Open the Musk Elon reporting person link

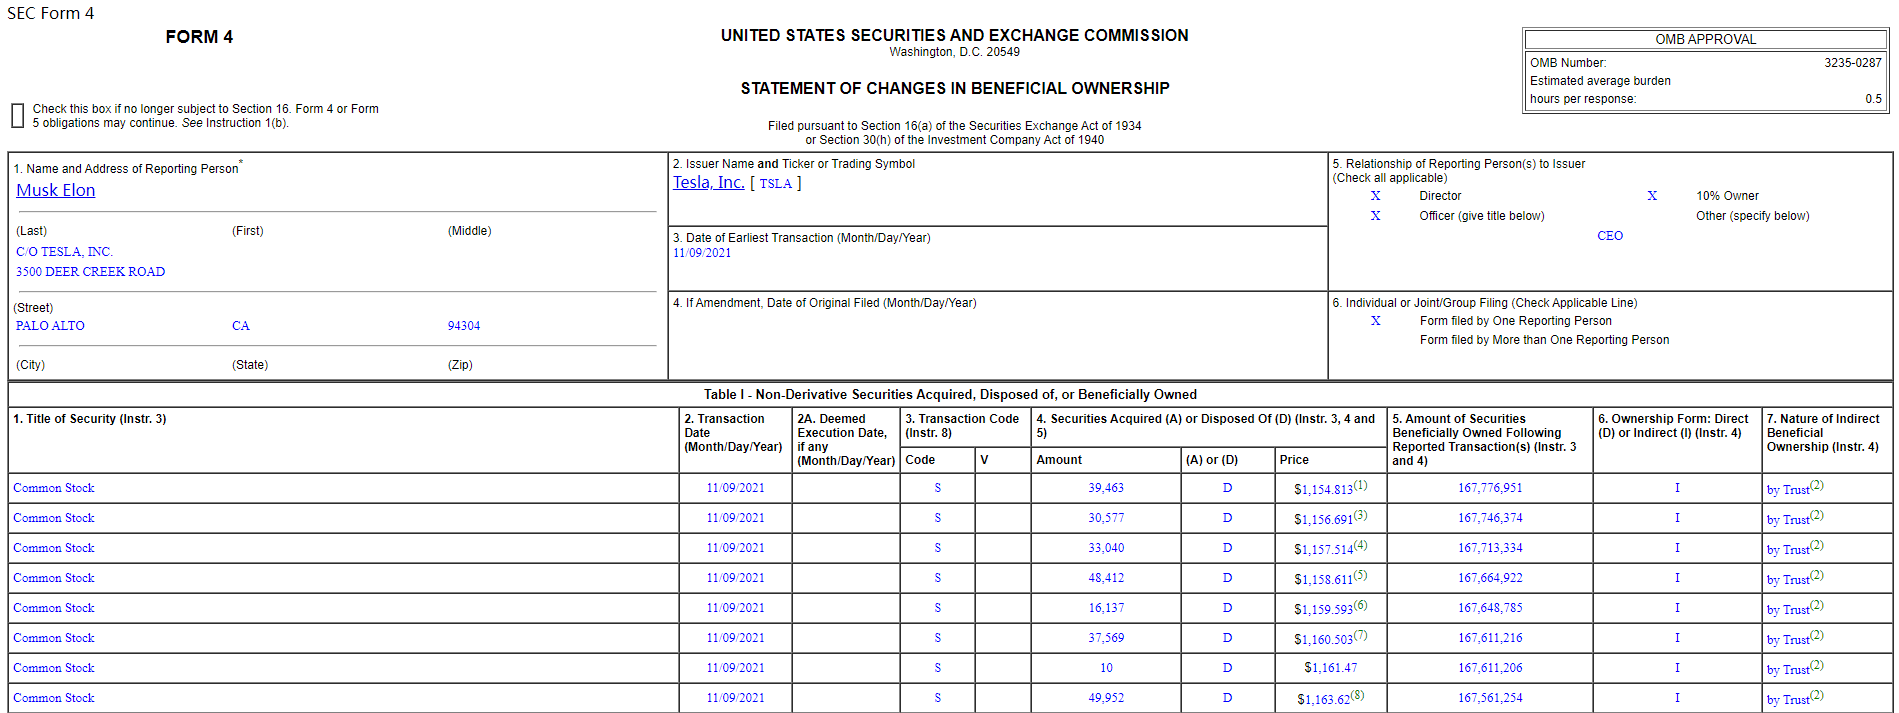55,190
